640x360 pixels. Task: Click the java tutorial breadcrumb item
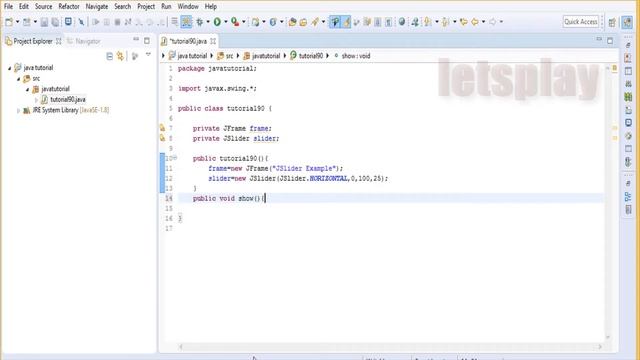188,56
